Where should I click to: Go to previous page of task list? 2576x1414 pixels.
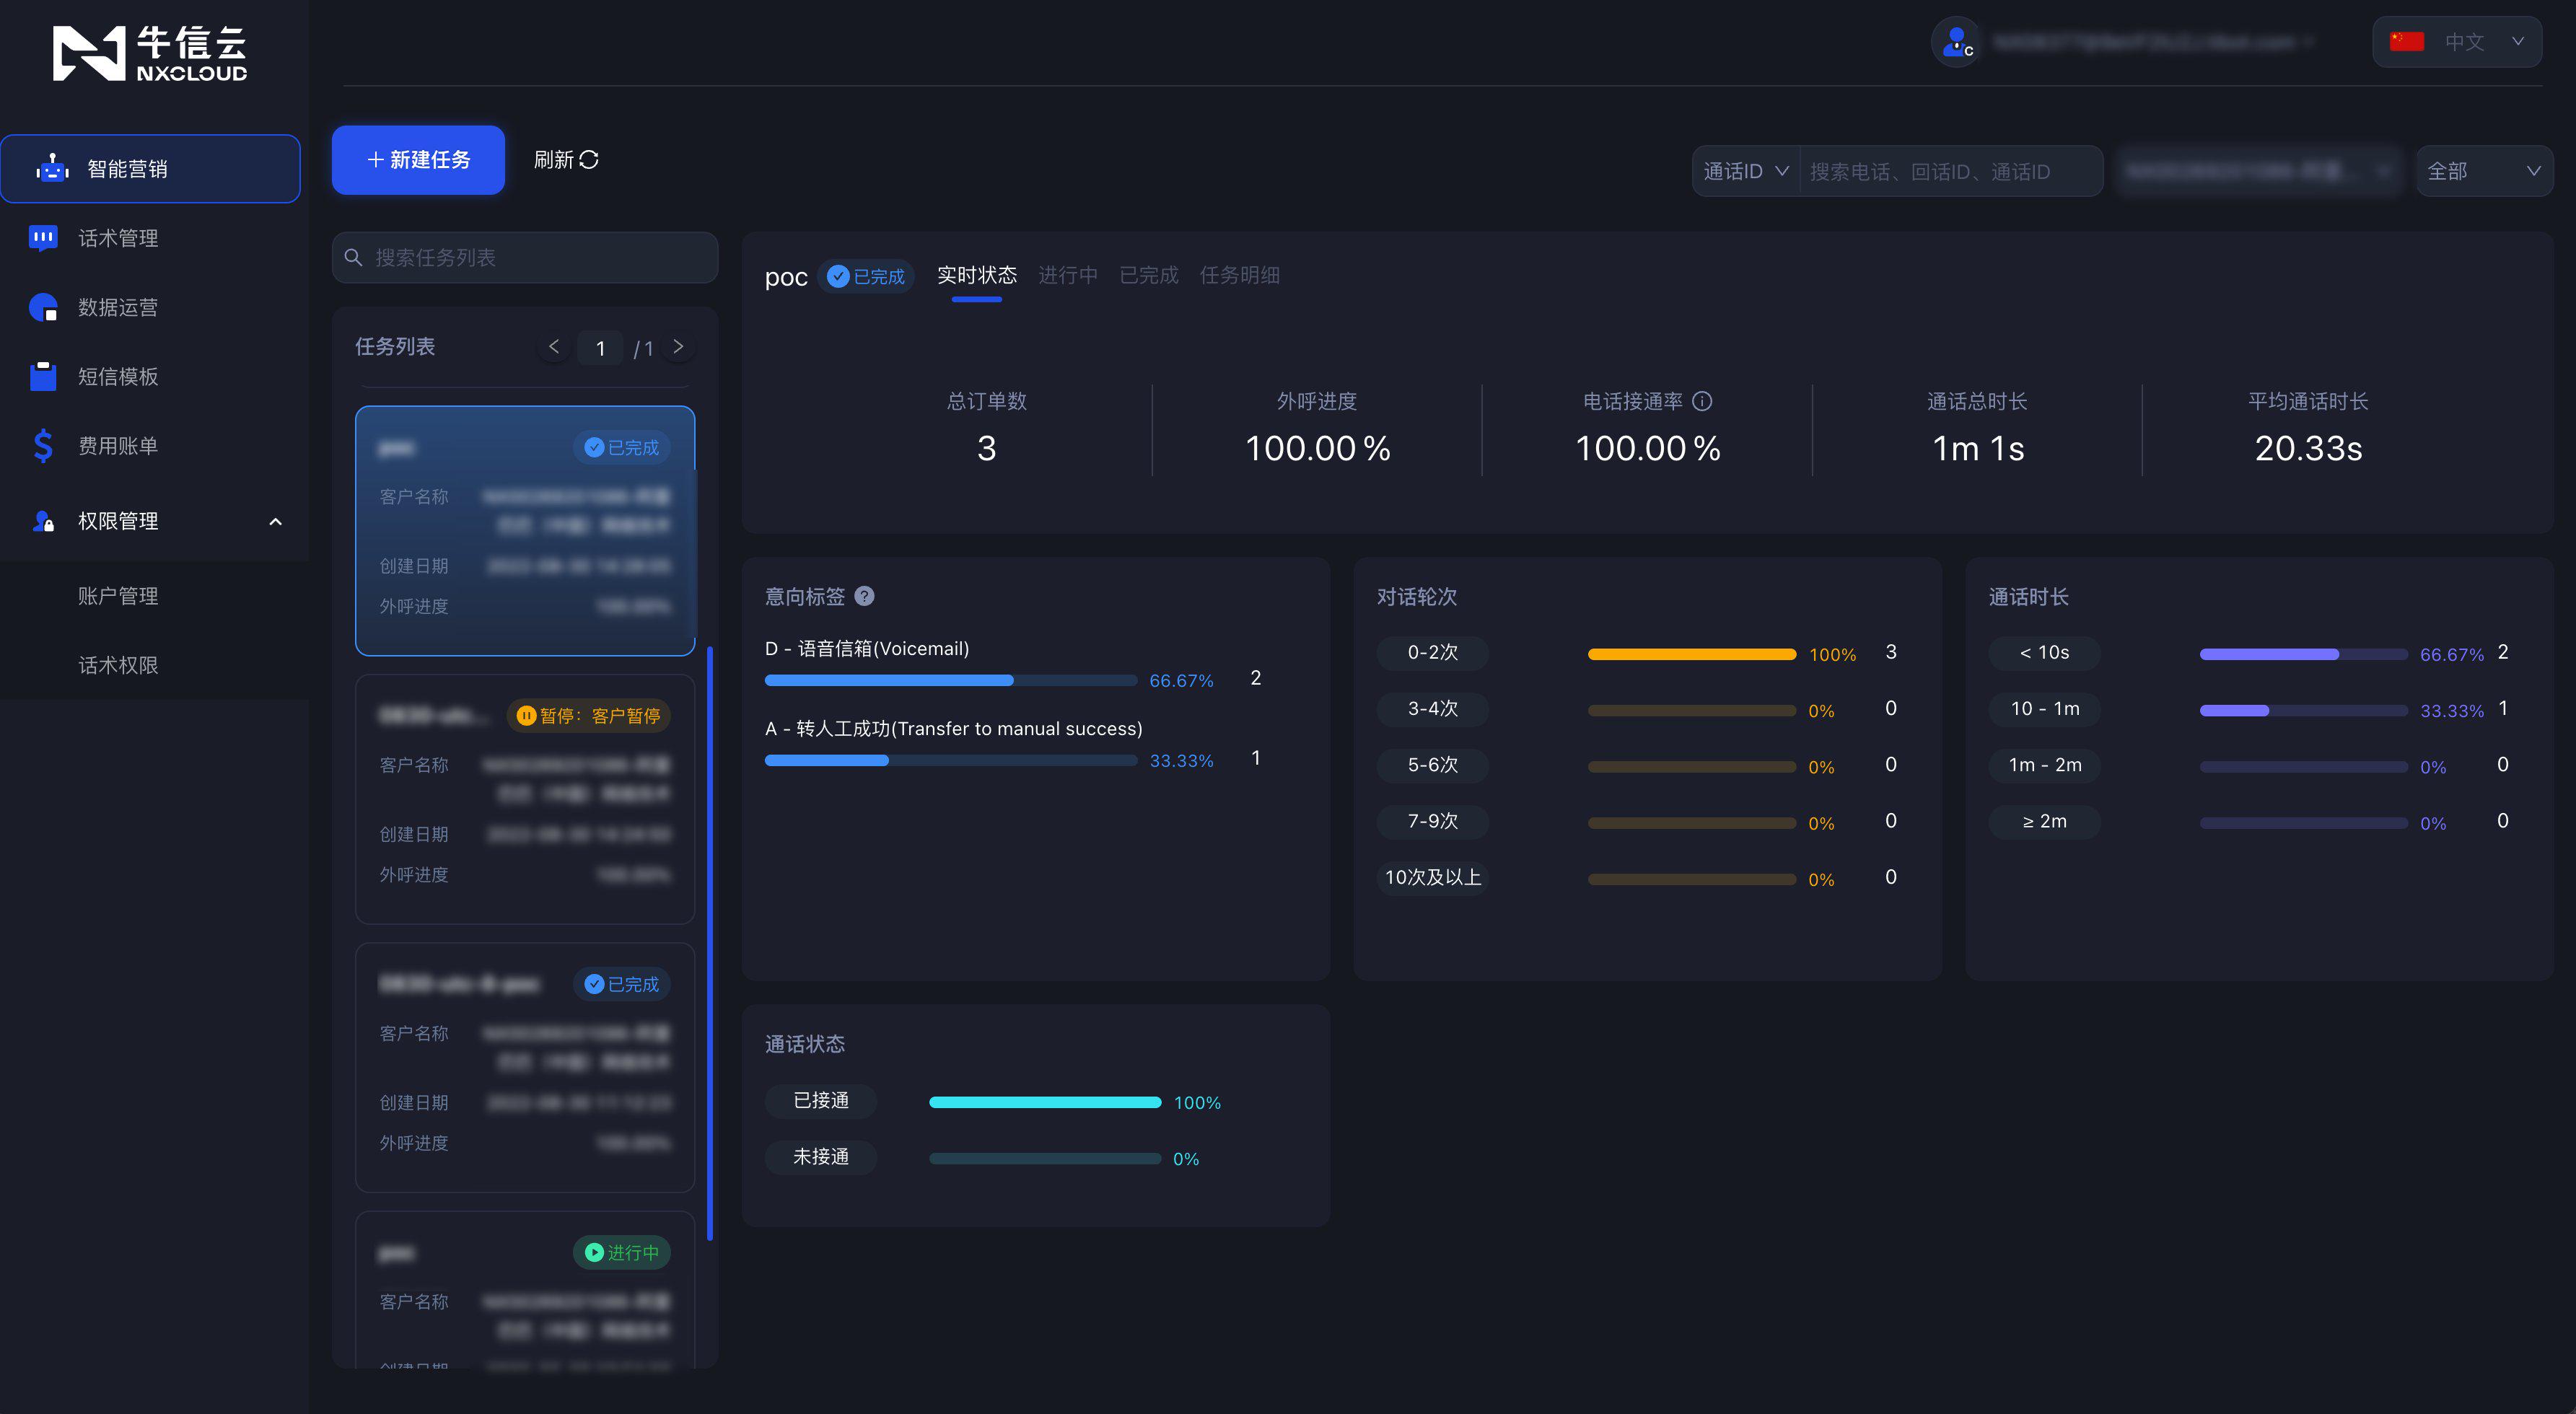(554, 347)
